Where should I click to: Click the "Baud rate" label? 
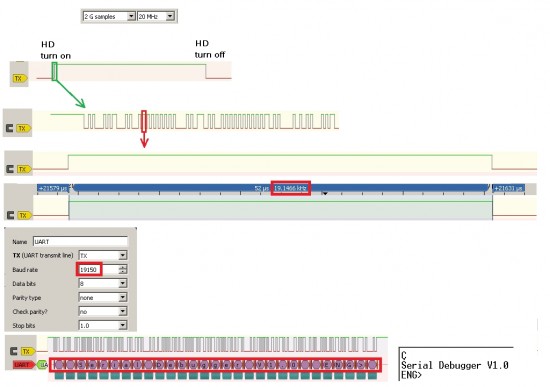25,270
